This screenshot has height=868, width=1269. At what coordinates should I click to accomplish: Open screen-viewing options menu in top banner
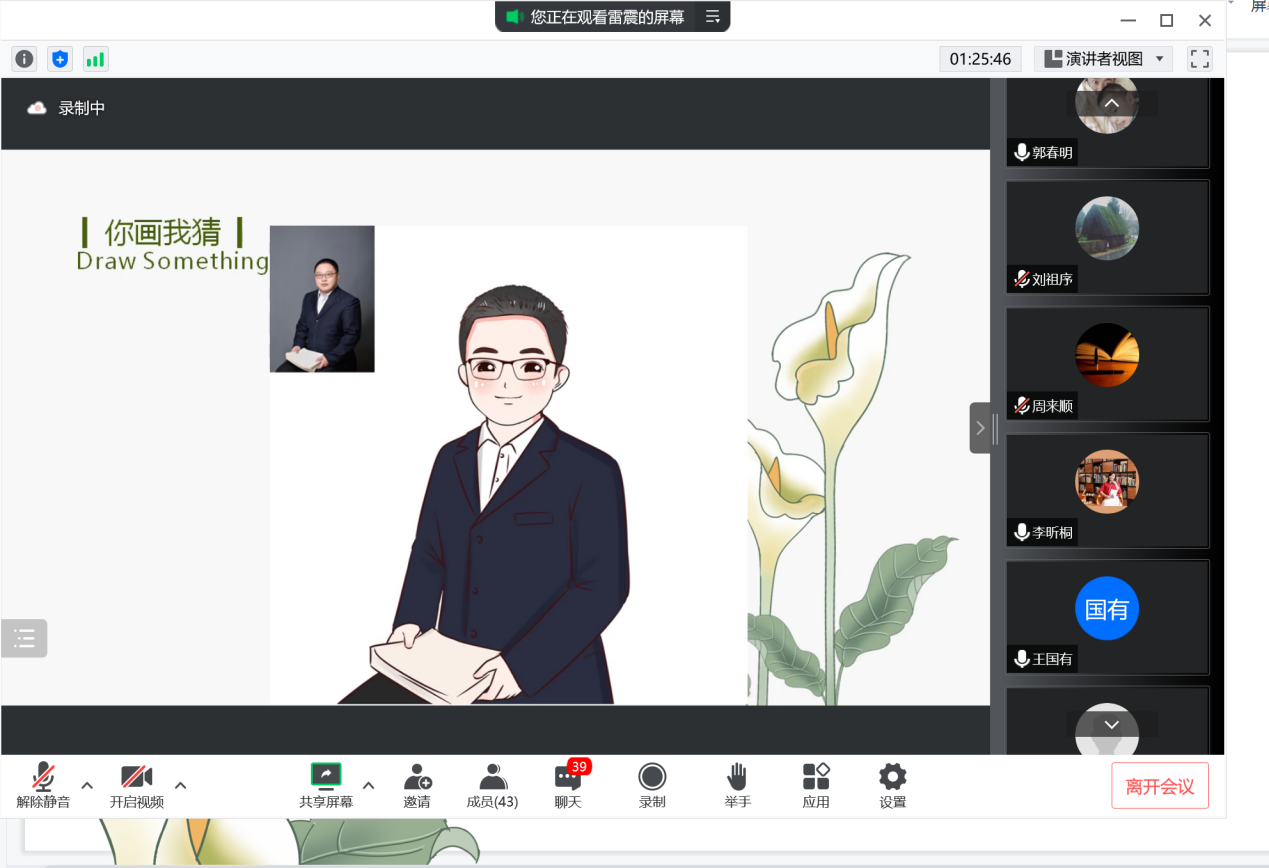pyautogui.click(x=713, y=17)
